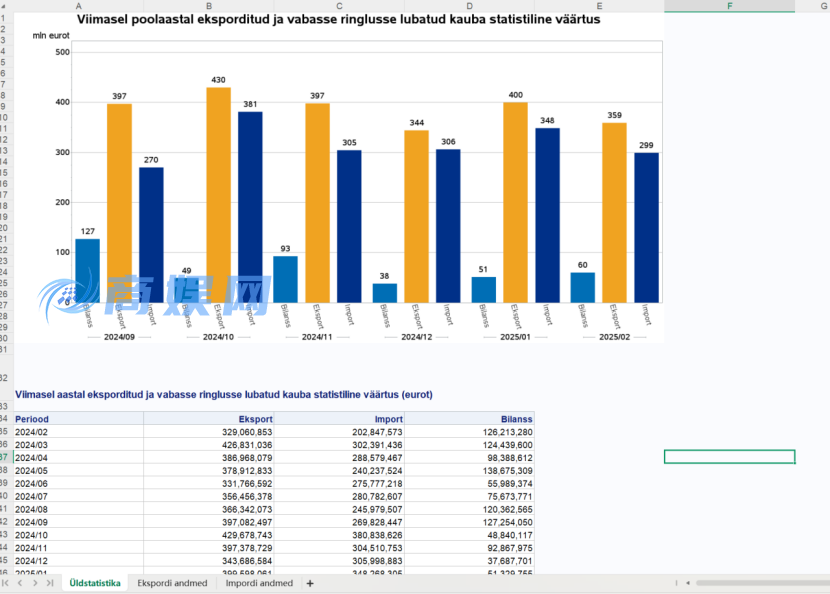
Task: Go to the previous sheet tab arrow
Action: (x=20, y=583)
